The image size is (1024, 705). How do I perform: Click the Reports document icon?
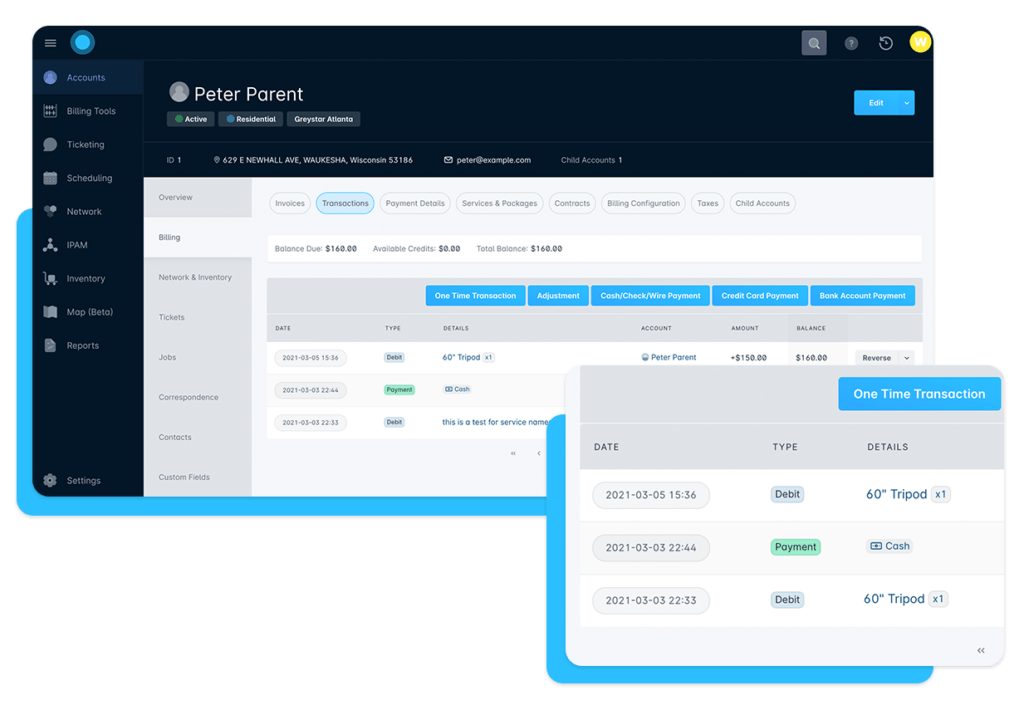click(50, 345)
